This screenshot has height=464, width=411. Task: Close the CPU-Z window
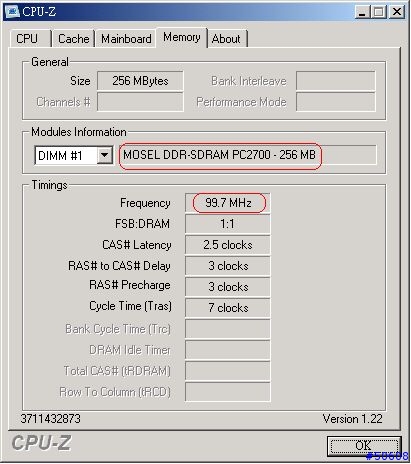point(397,12)
